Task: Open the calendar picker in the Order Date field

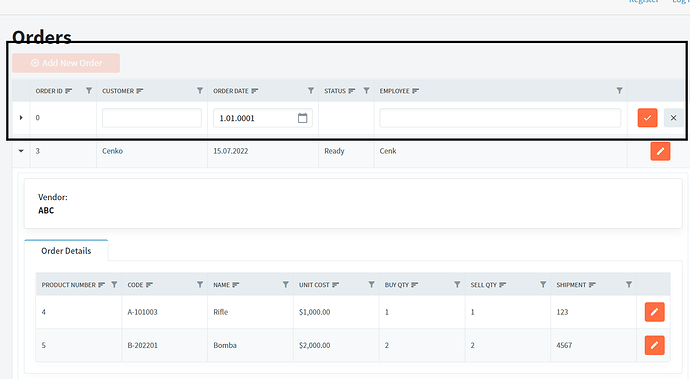Action: click(x=302, y=118)
